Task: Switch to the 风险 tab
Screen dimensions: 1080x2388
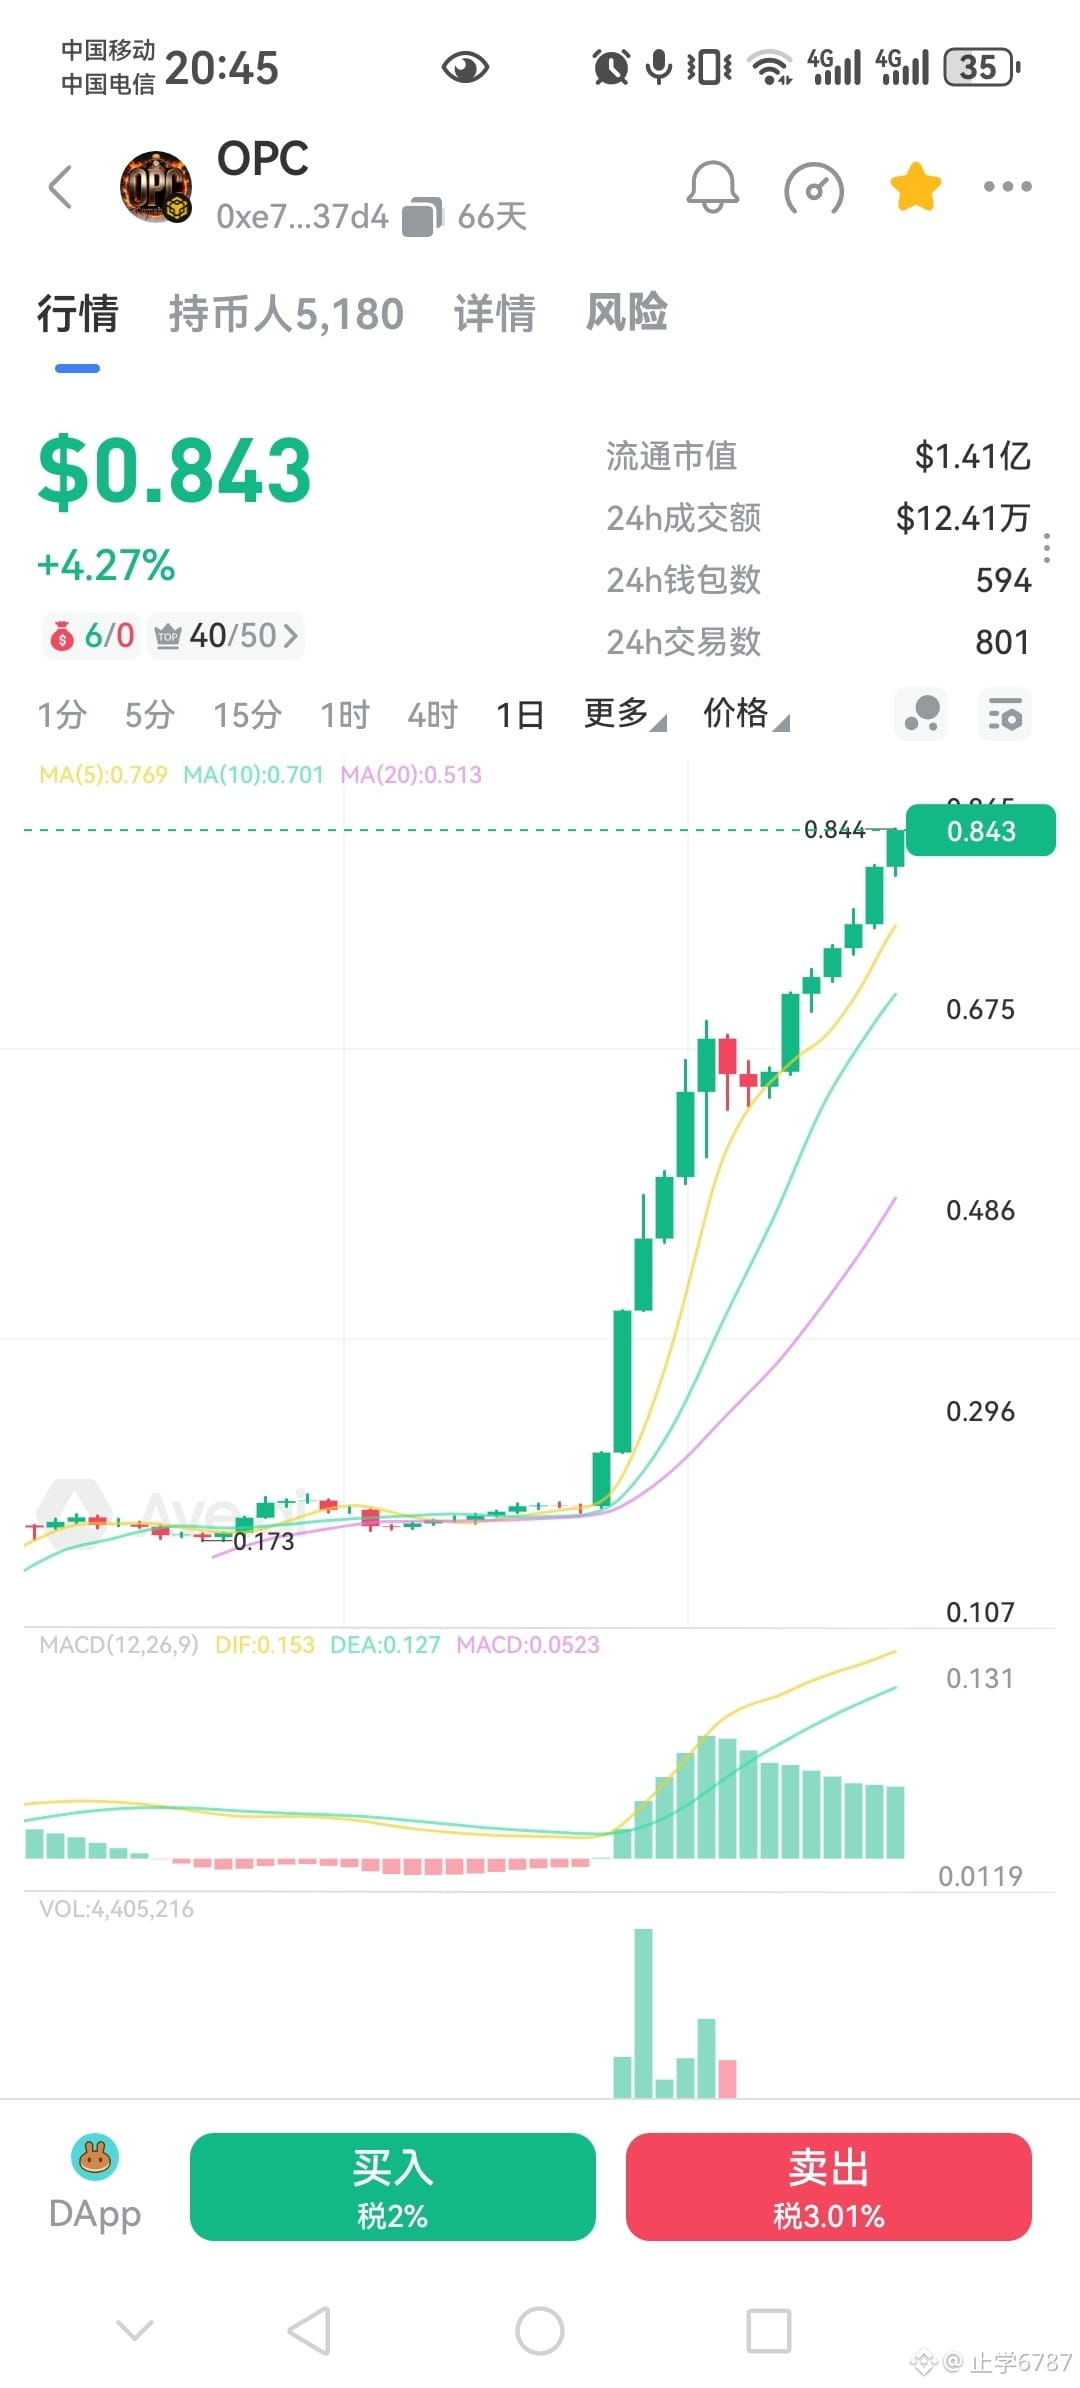Action: pos(626,312)
